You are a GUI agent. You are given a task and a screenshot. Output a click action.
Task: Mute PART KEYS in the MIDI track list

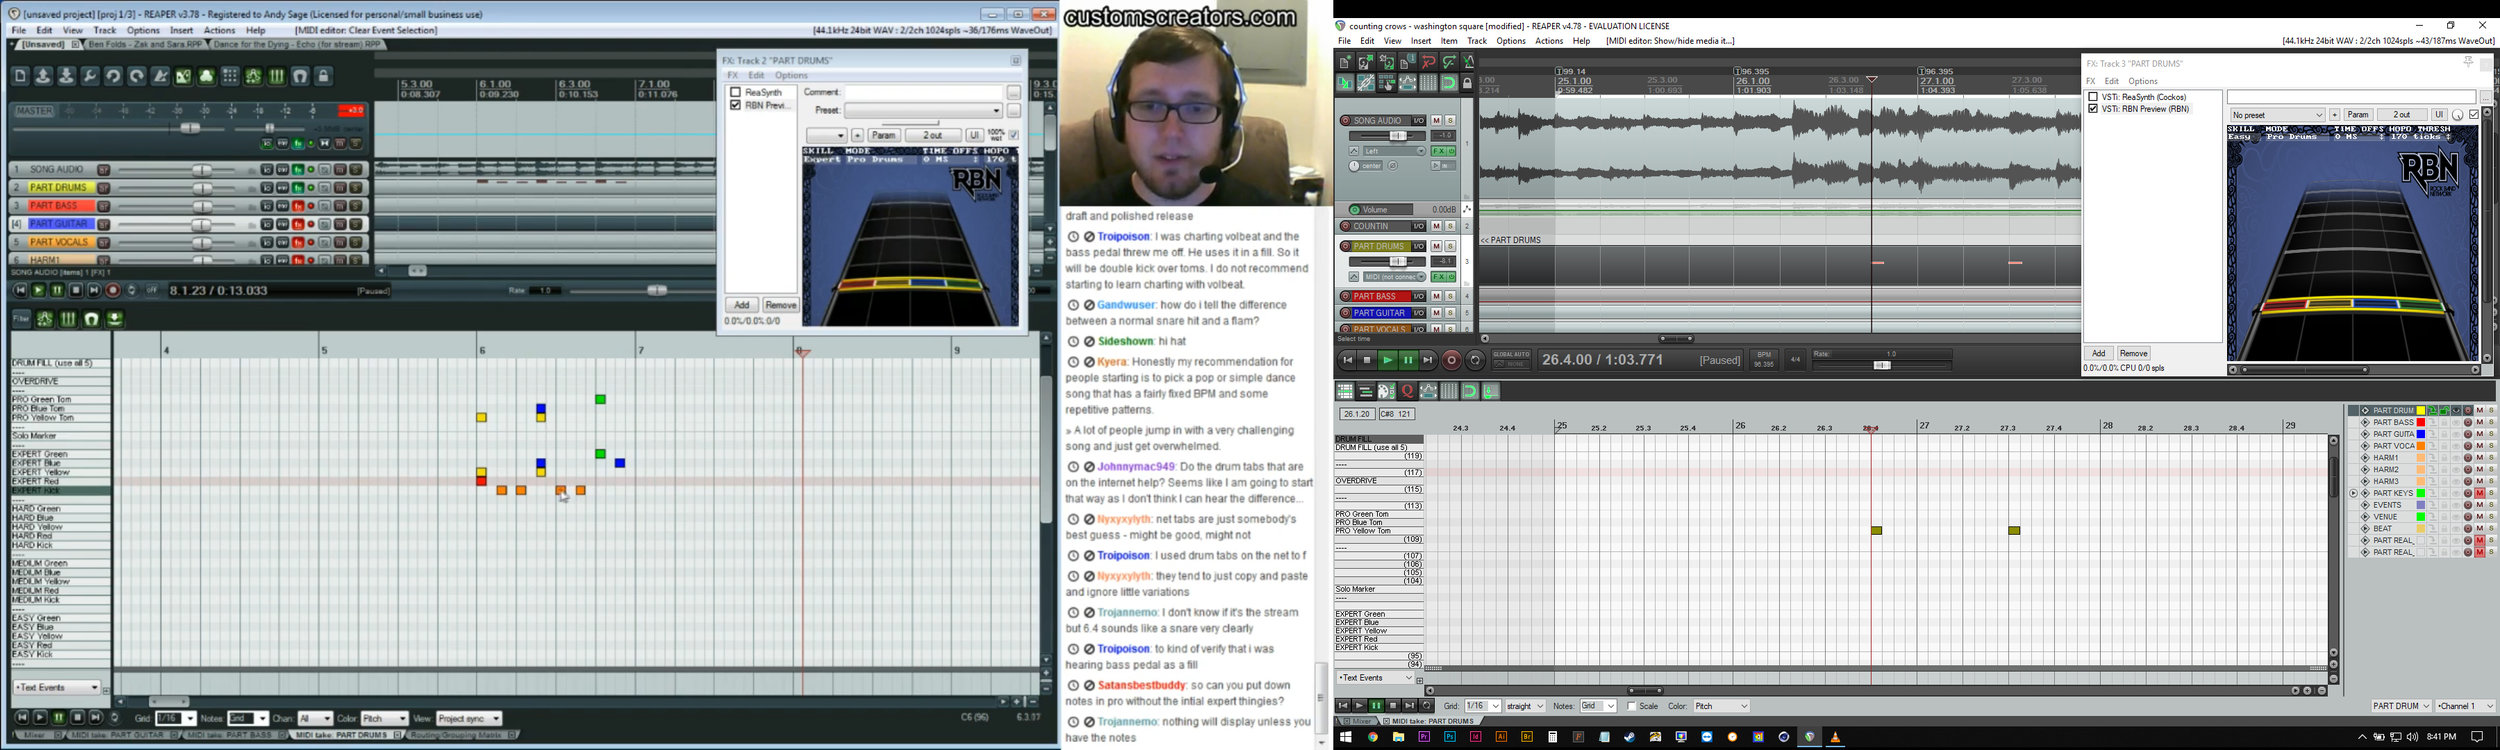pos(2480,493)
